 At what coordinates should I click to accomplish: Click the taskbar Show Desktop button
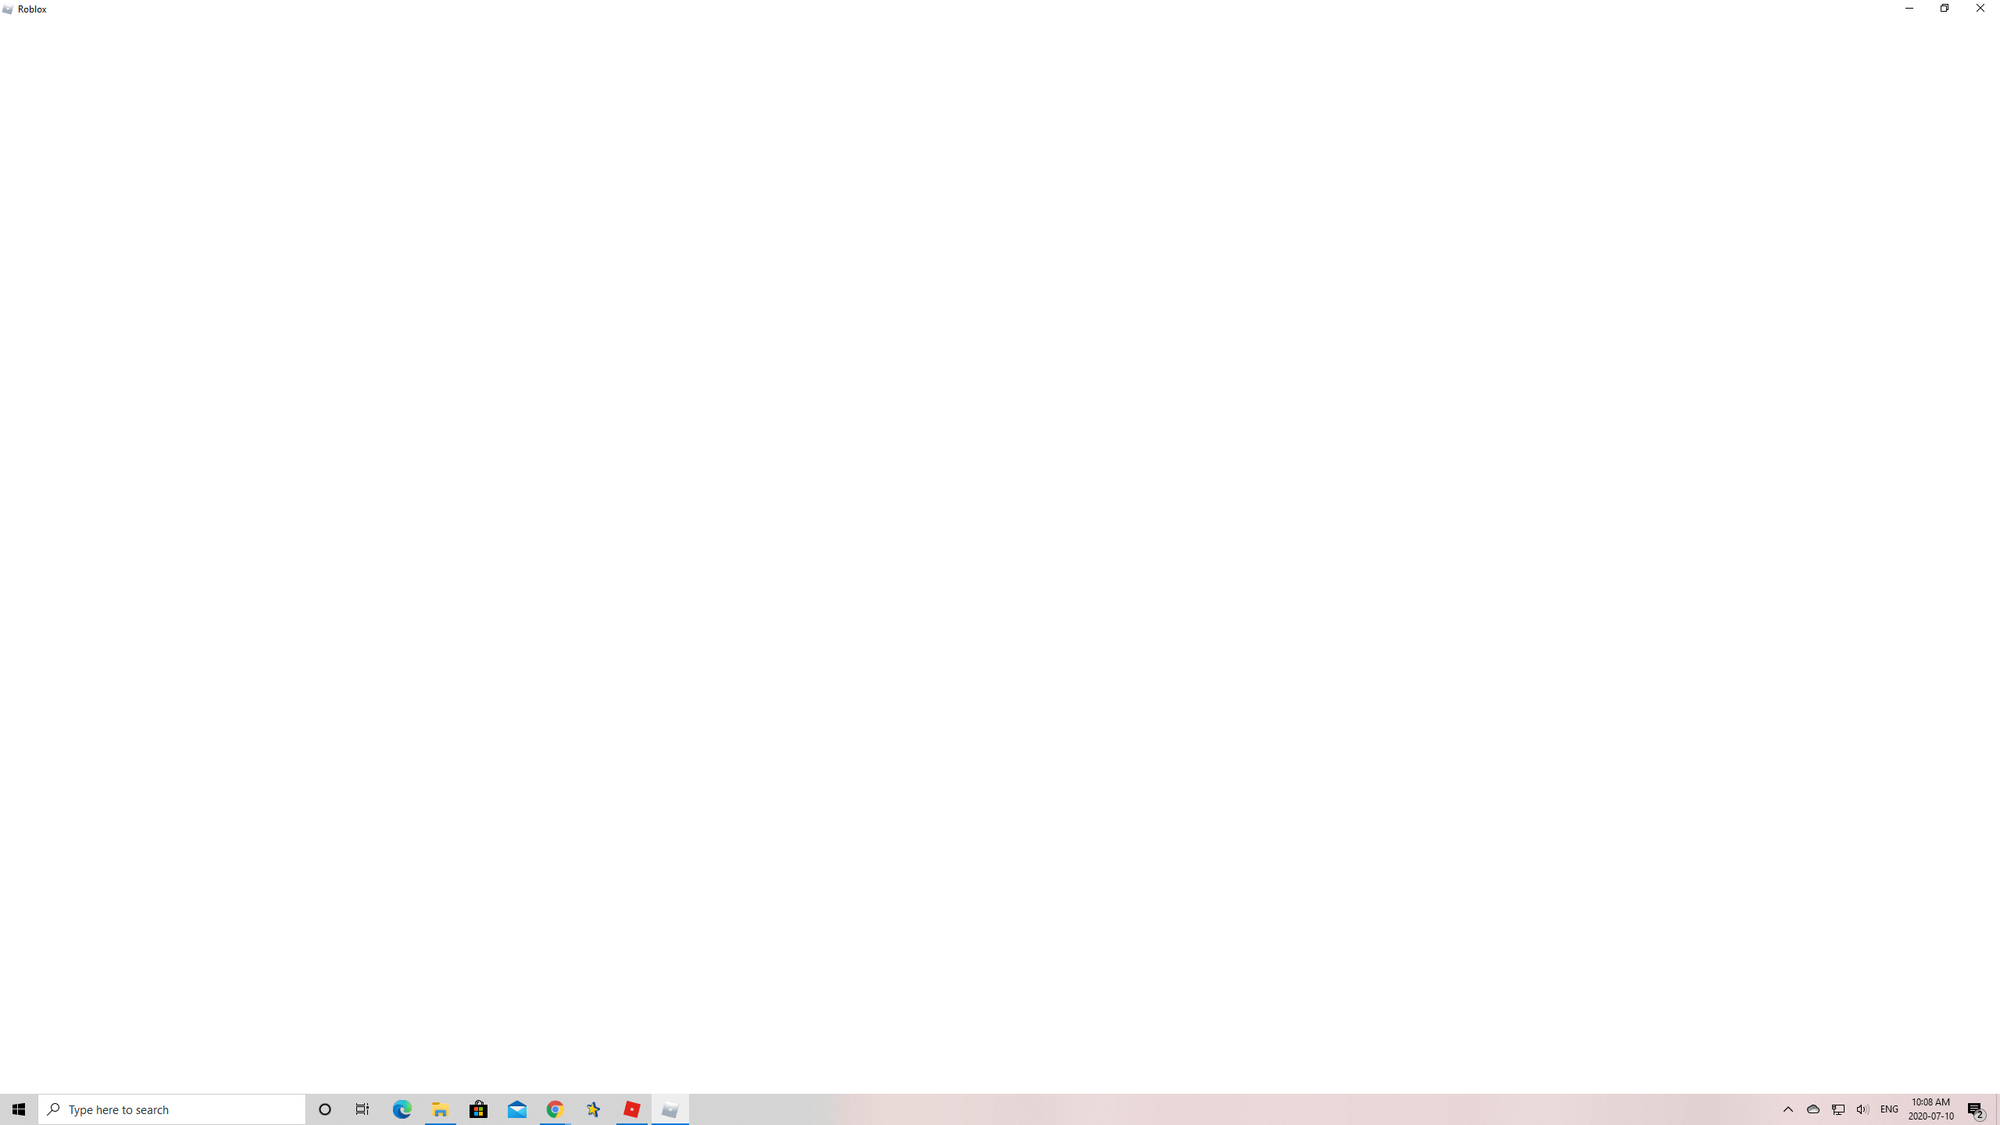point(1997,1109)
